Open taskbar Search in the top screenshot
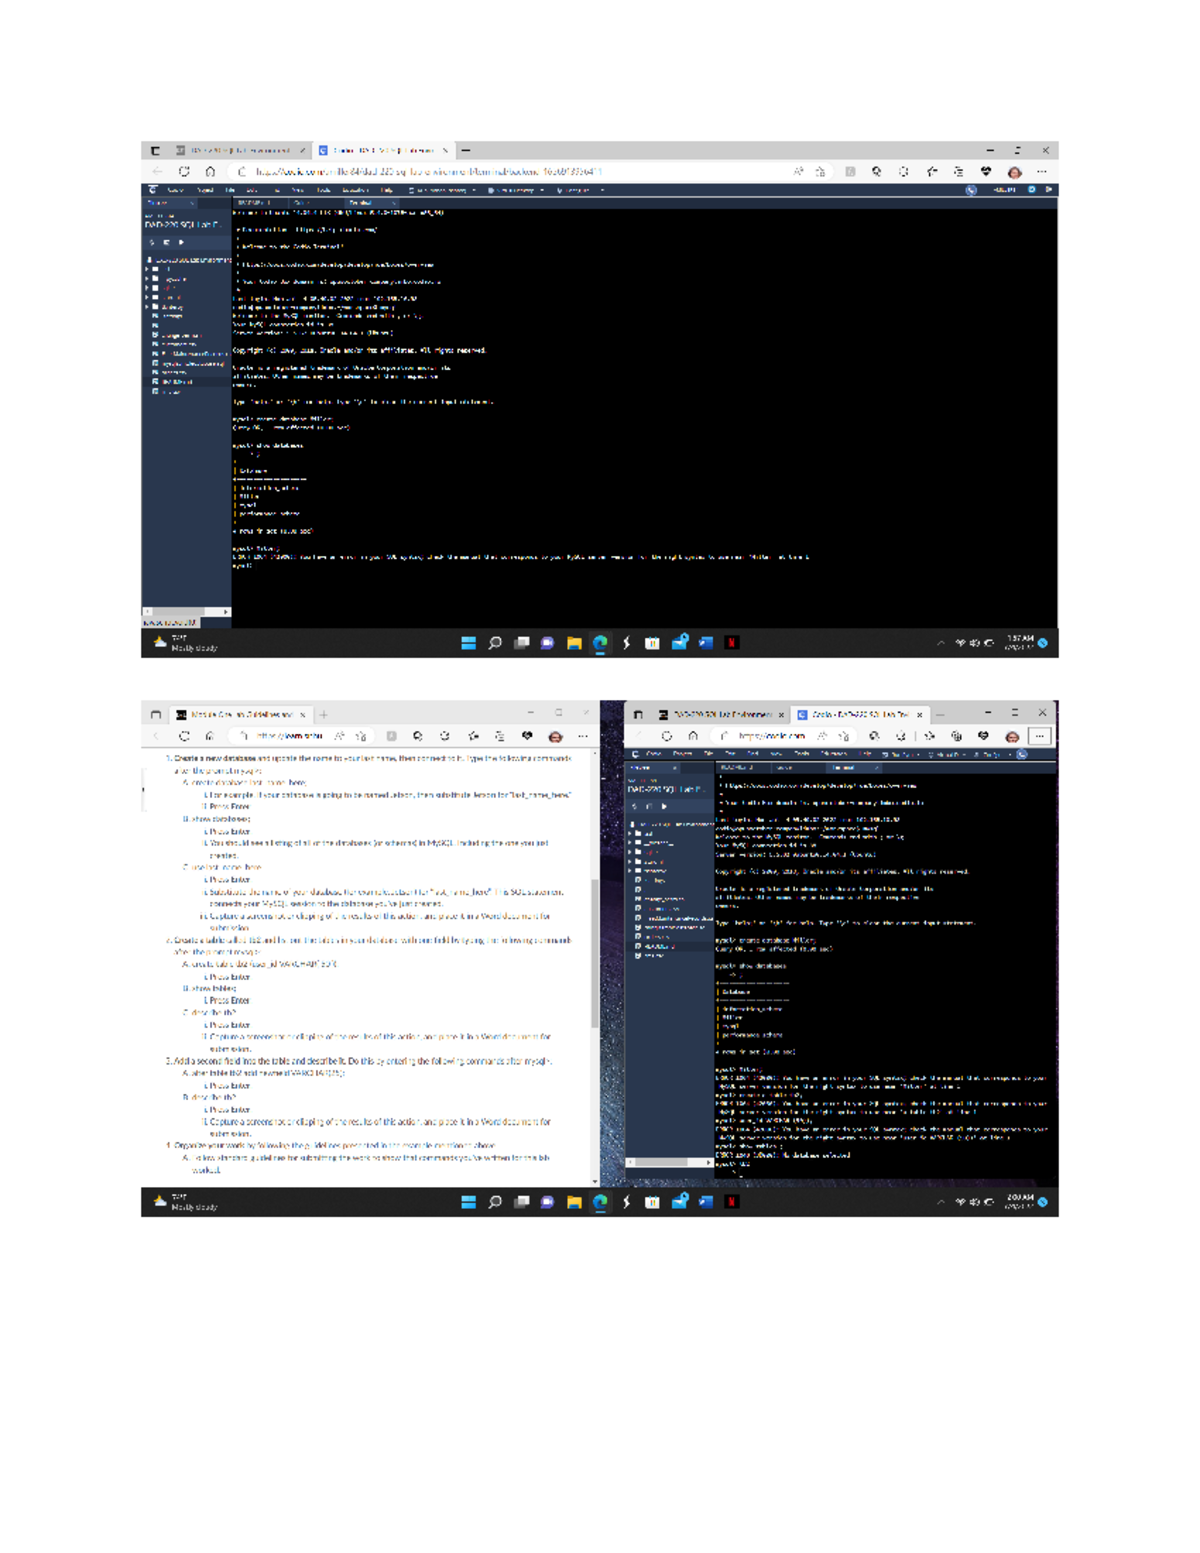 (494, 643)
